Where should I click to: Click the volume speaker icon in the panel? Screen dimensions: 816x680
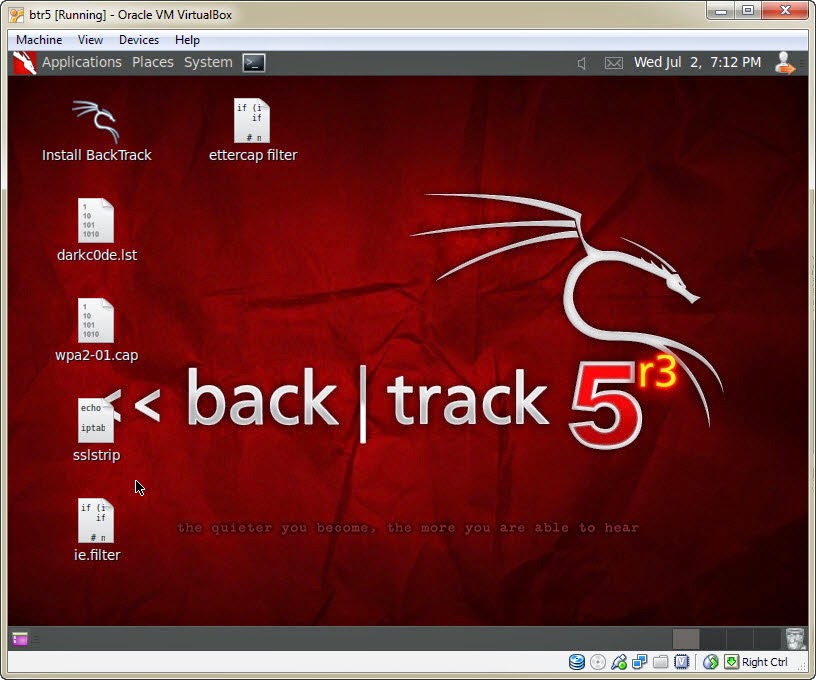coord(582,63)
